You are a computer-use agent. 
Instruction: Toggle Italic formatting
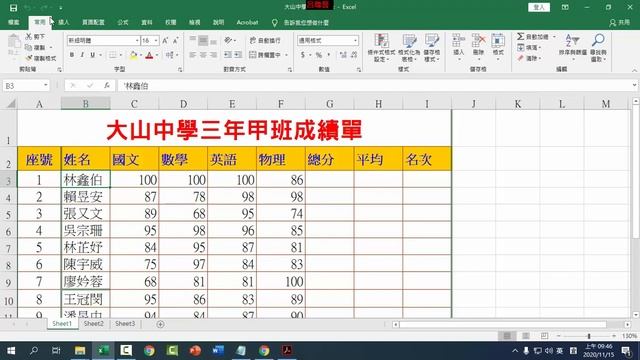pos(82,55)
